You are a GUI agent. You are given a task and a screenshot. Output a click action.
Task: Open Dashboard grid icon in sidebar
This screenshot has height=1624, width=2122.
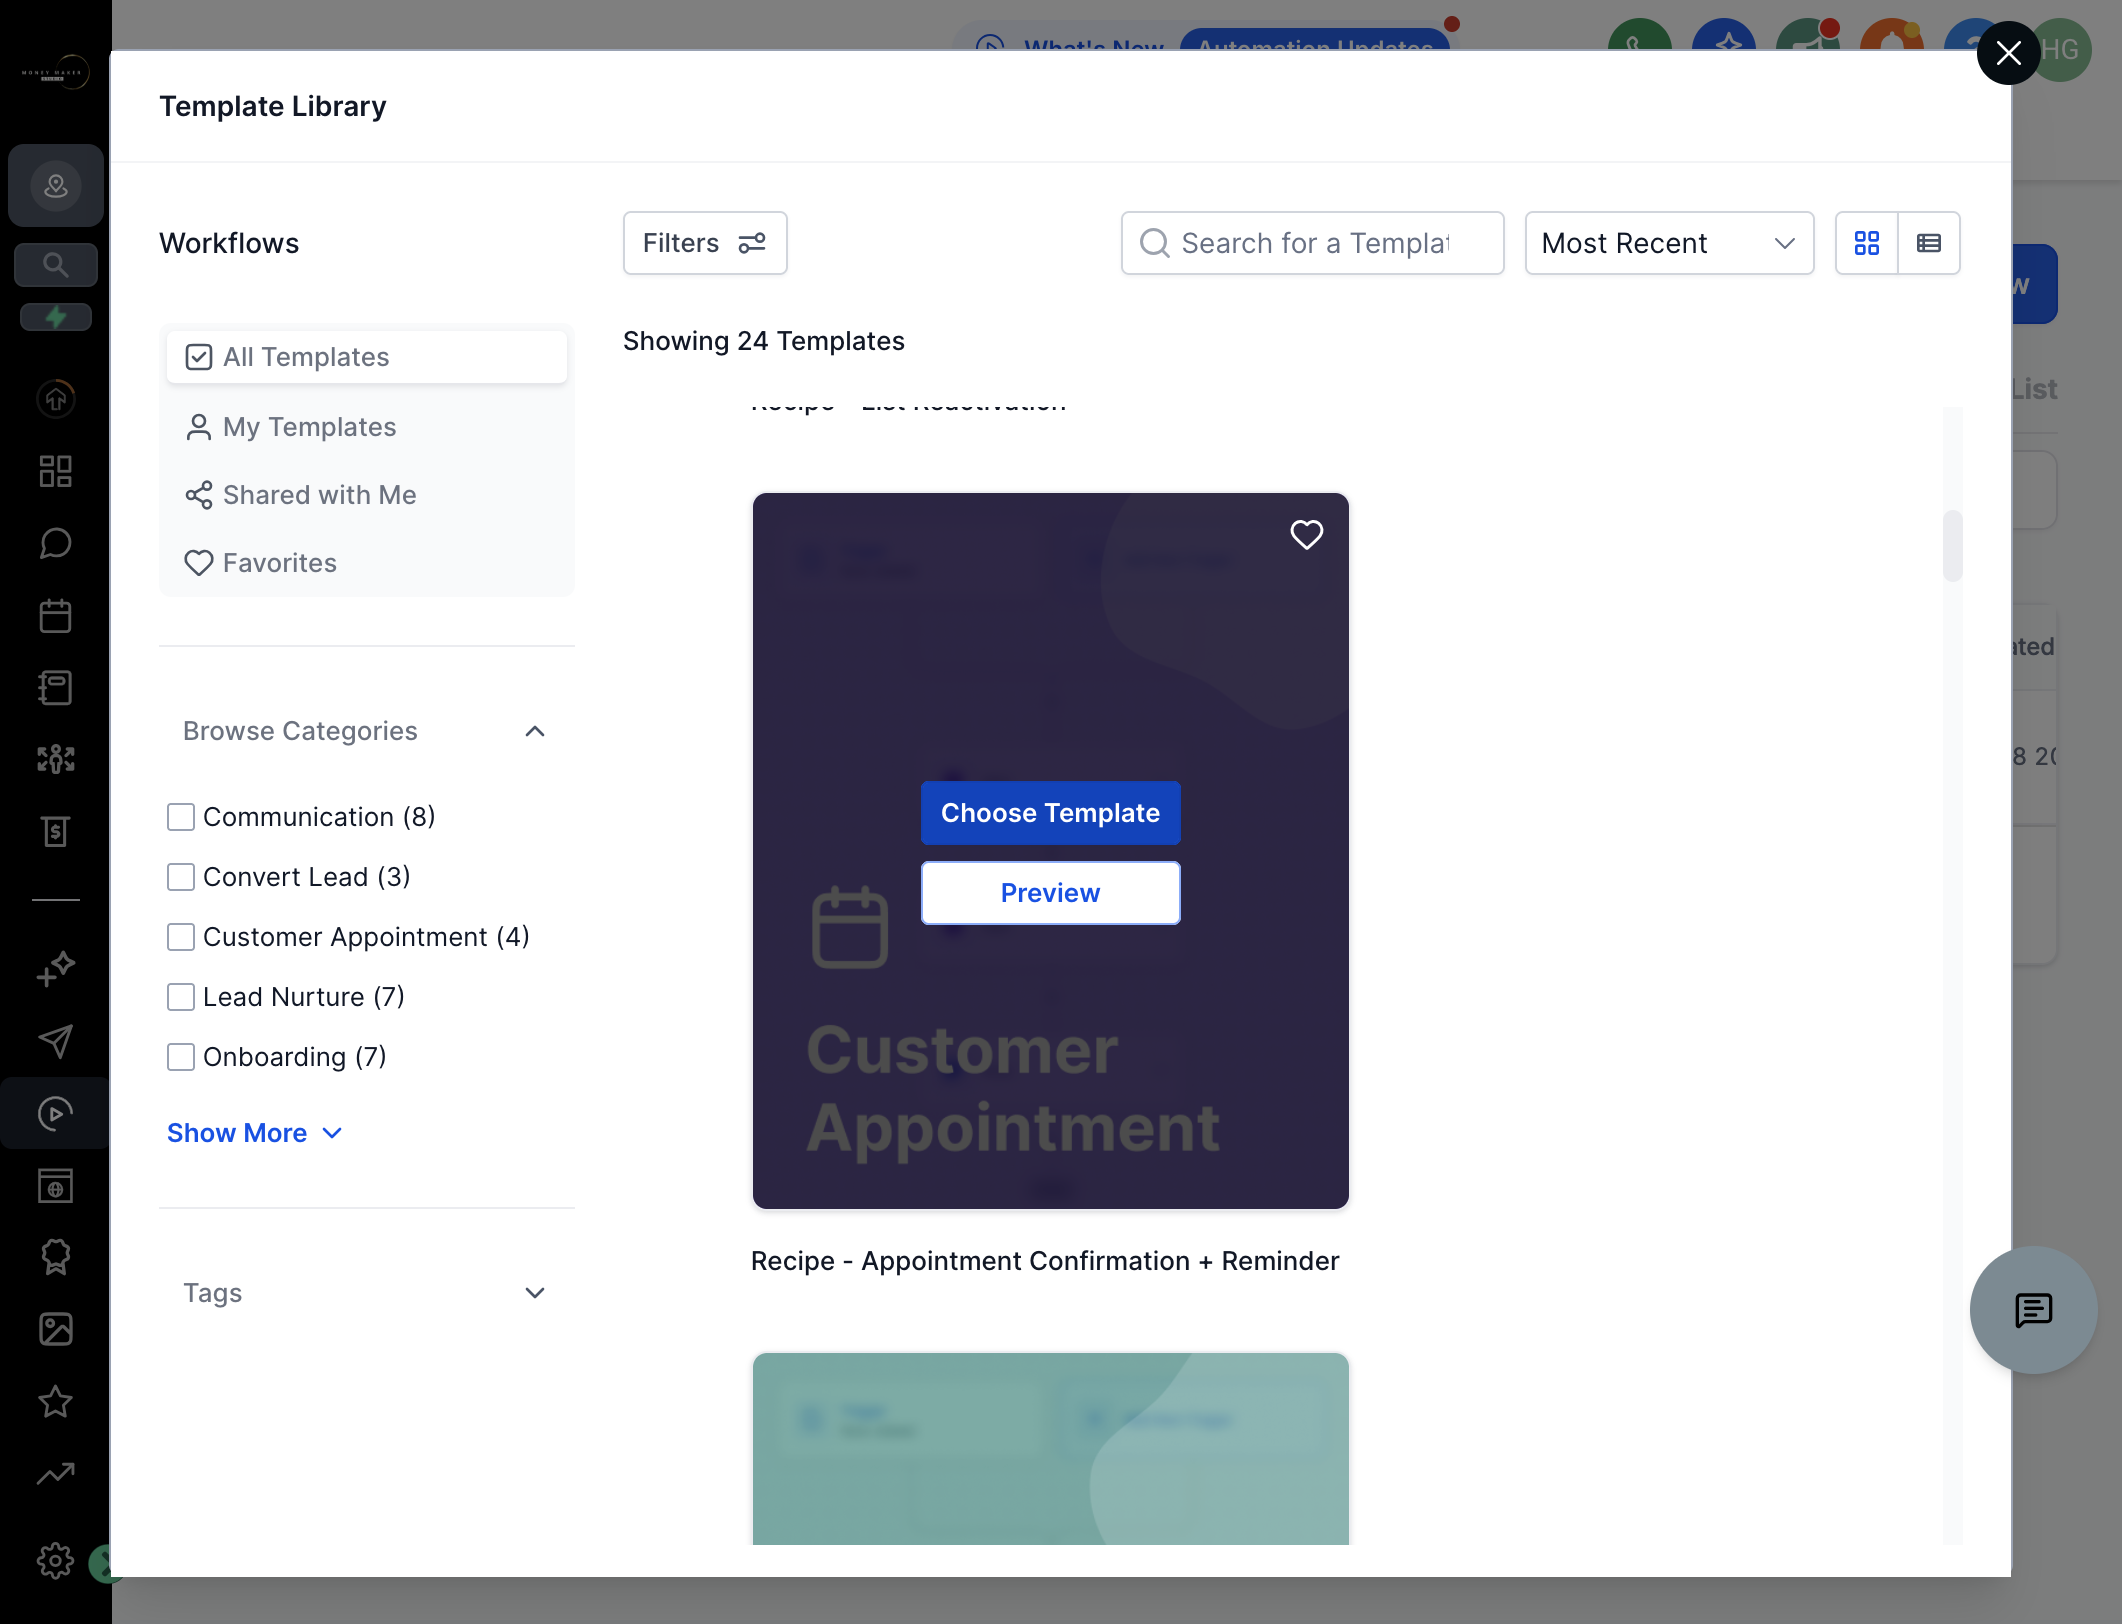tap(56, 471)
